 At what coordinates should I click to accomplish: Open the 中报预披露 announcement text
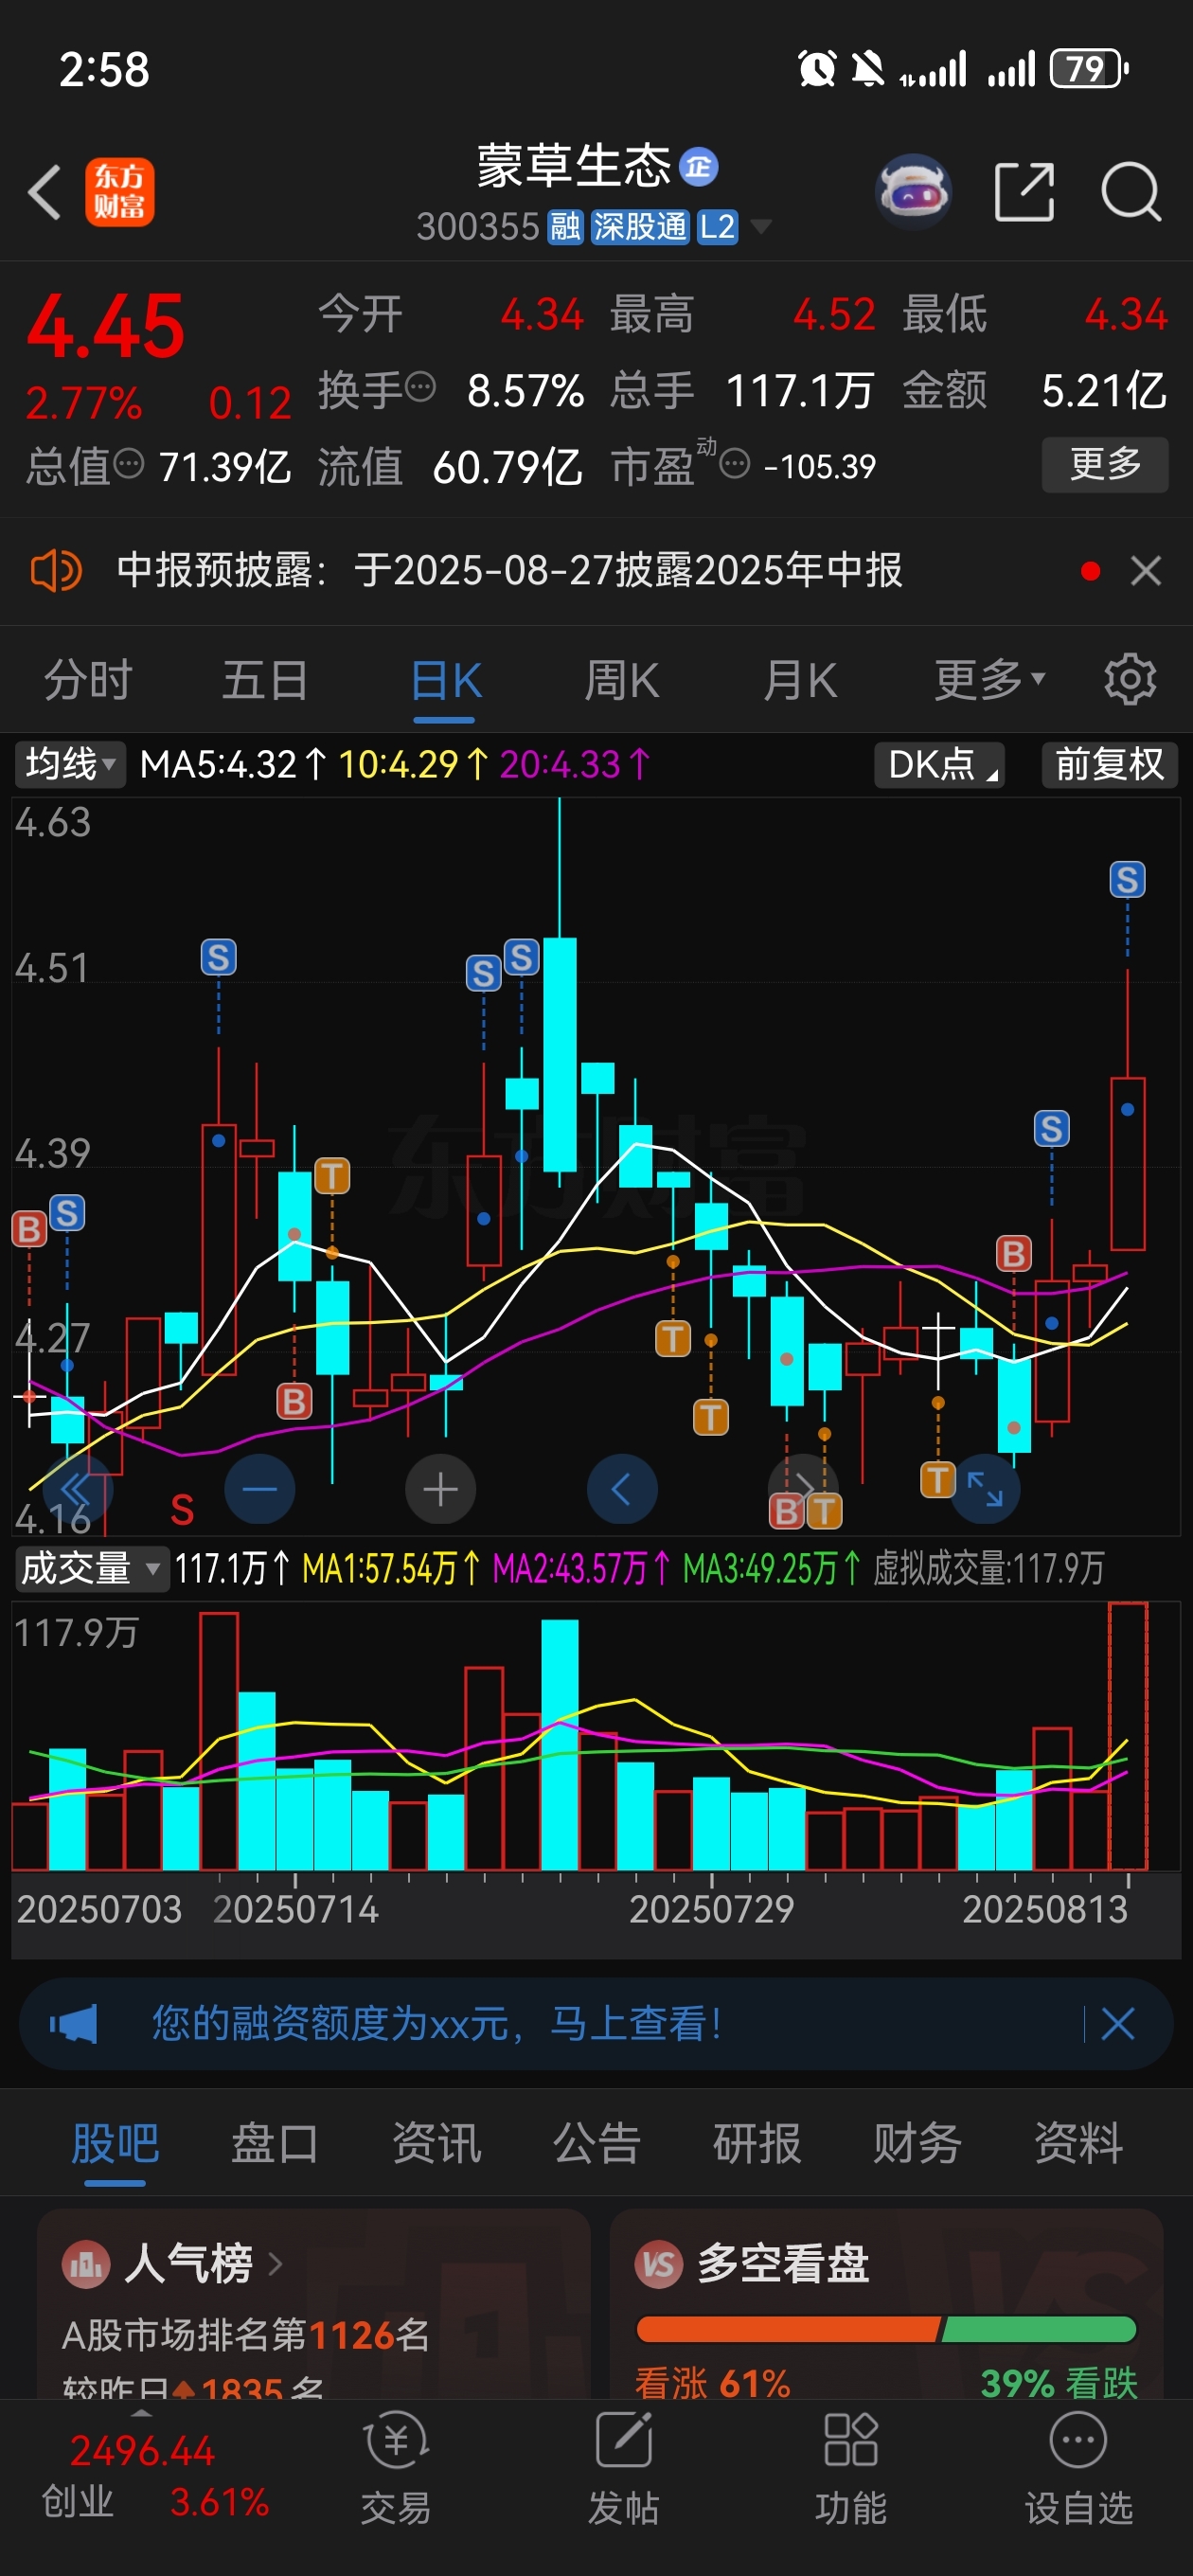tap(510, 571)
